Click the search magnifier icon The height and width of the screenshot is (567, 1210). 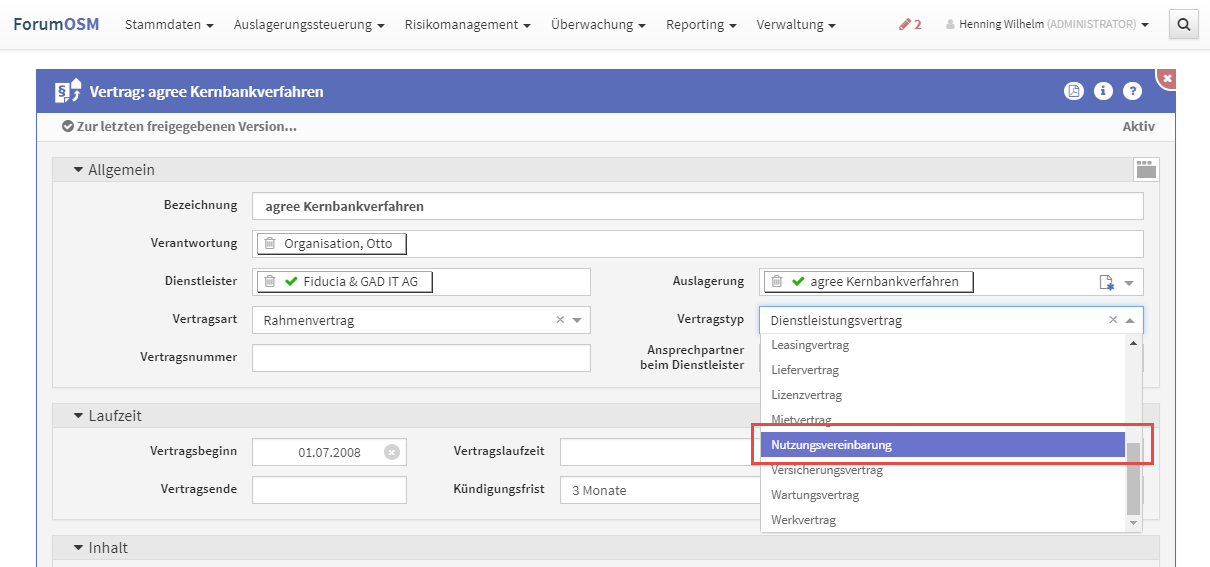1183,25
